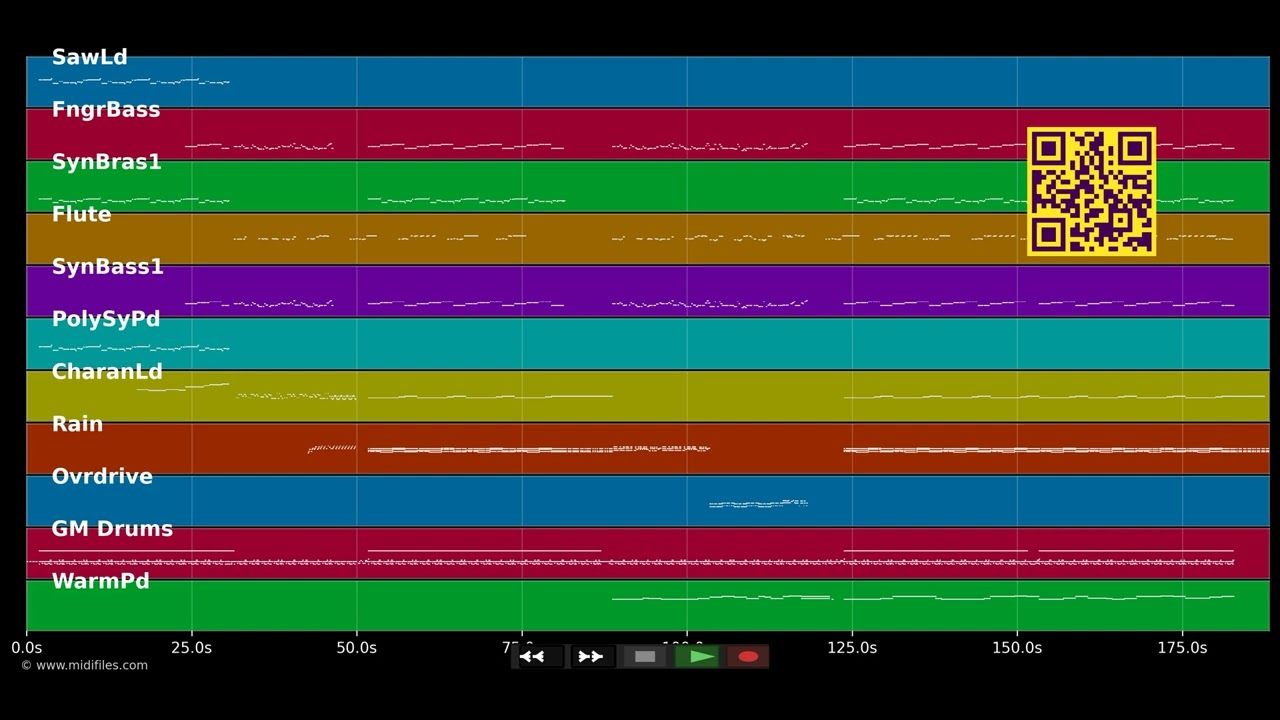
Task: Select the Ovrdrive track label
Action: click(x=102, y=476)
